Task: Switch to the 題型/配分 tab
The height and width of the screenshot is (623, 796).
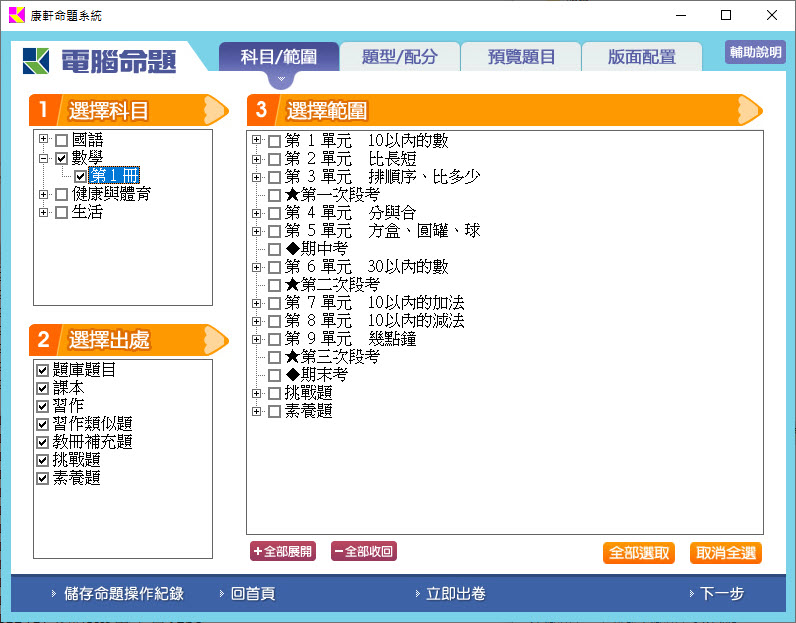Action: click(399, 57)
